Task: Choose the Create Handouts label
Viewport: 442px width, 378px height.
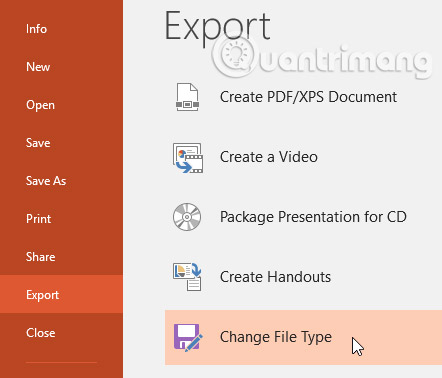Action: coord(275,277)
